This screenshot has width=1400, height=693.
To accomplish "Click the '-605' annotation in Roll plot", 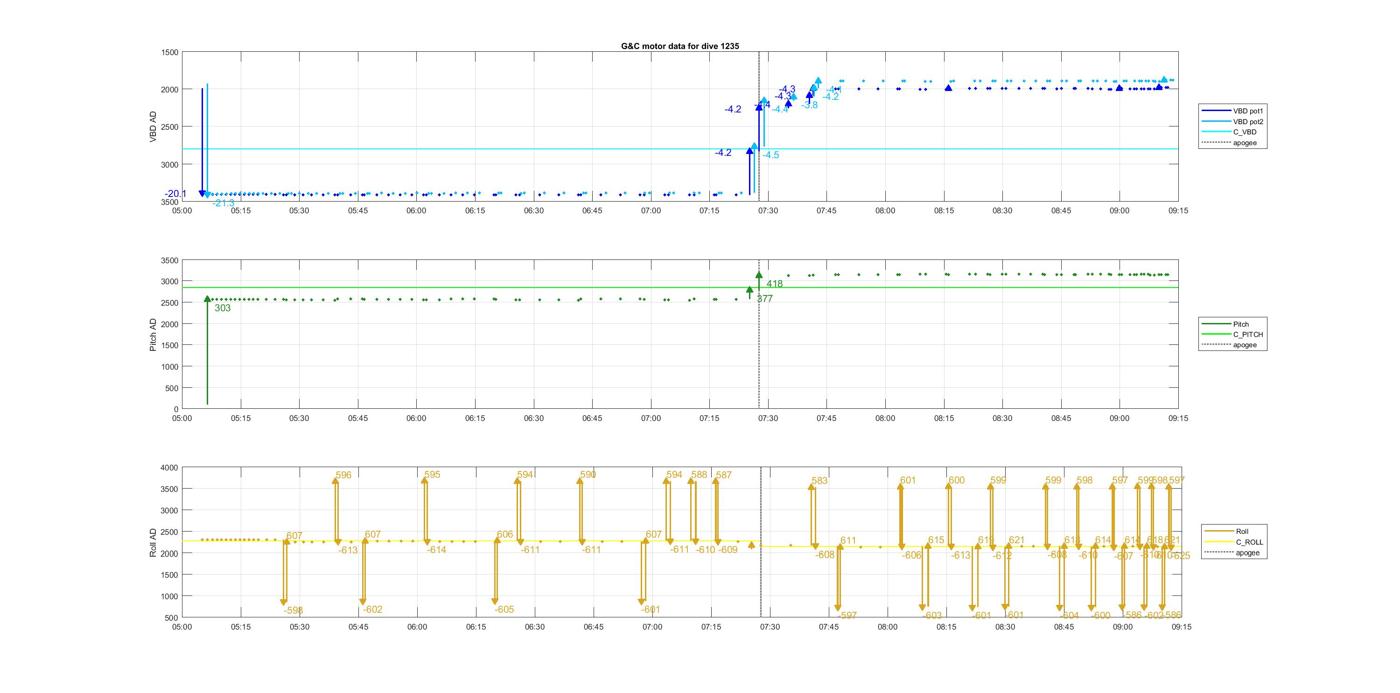I will [504, 609].
